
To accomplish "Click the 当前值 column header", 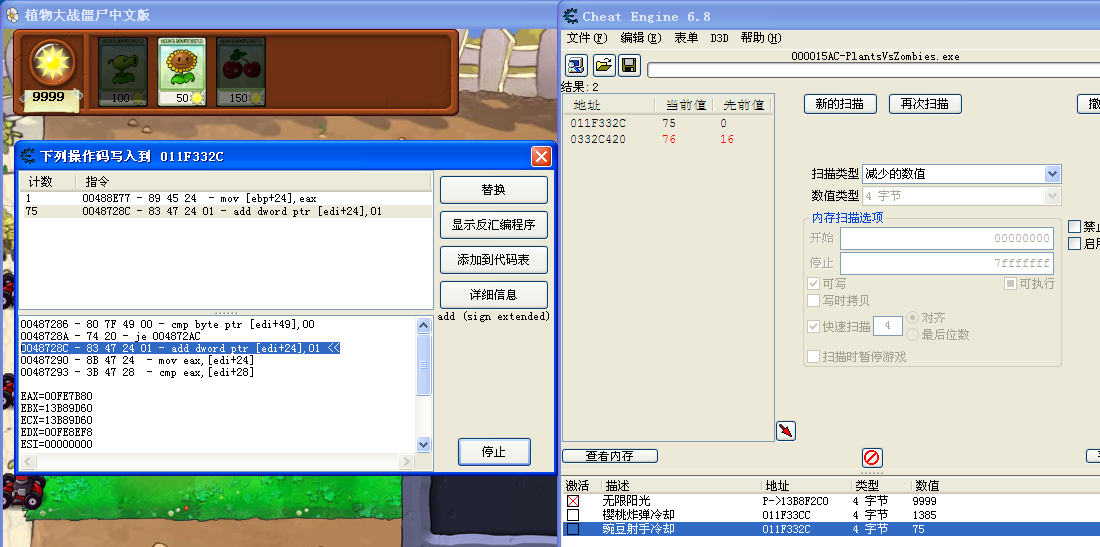I will click(x=685, y=104).
